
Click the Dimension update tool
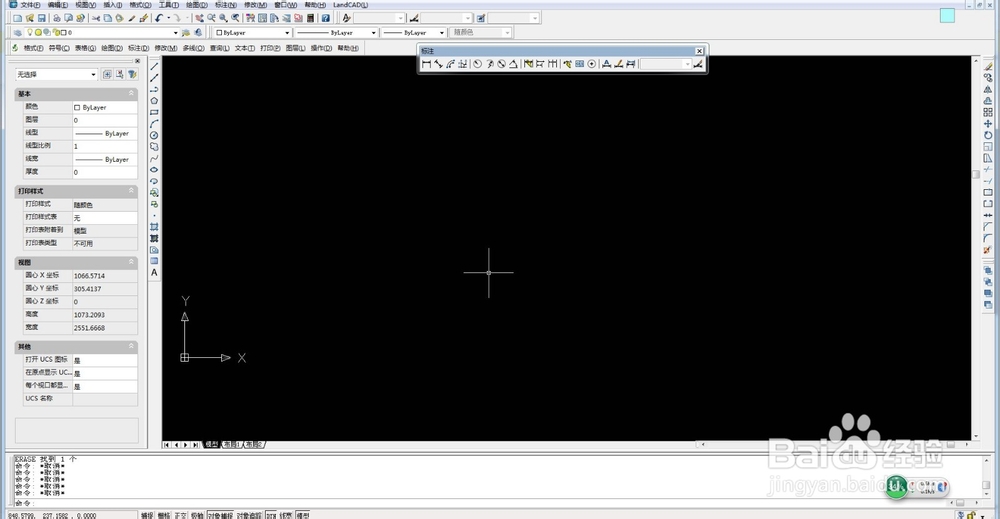tap(631, 64)
